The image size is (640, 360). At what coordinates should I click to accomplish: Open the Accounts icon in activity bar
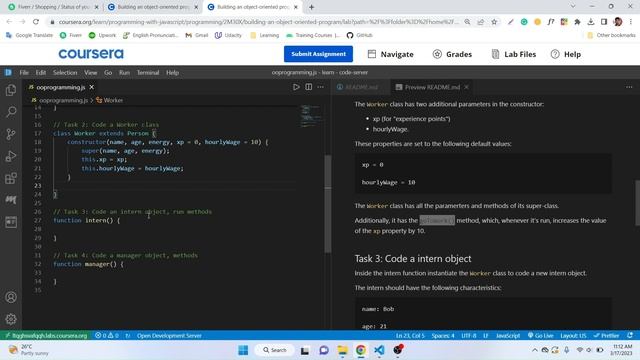(11, 297)
